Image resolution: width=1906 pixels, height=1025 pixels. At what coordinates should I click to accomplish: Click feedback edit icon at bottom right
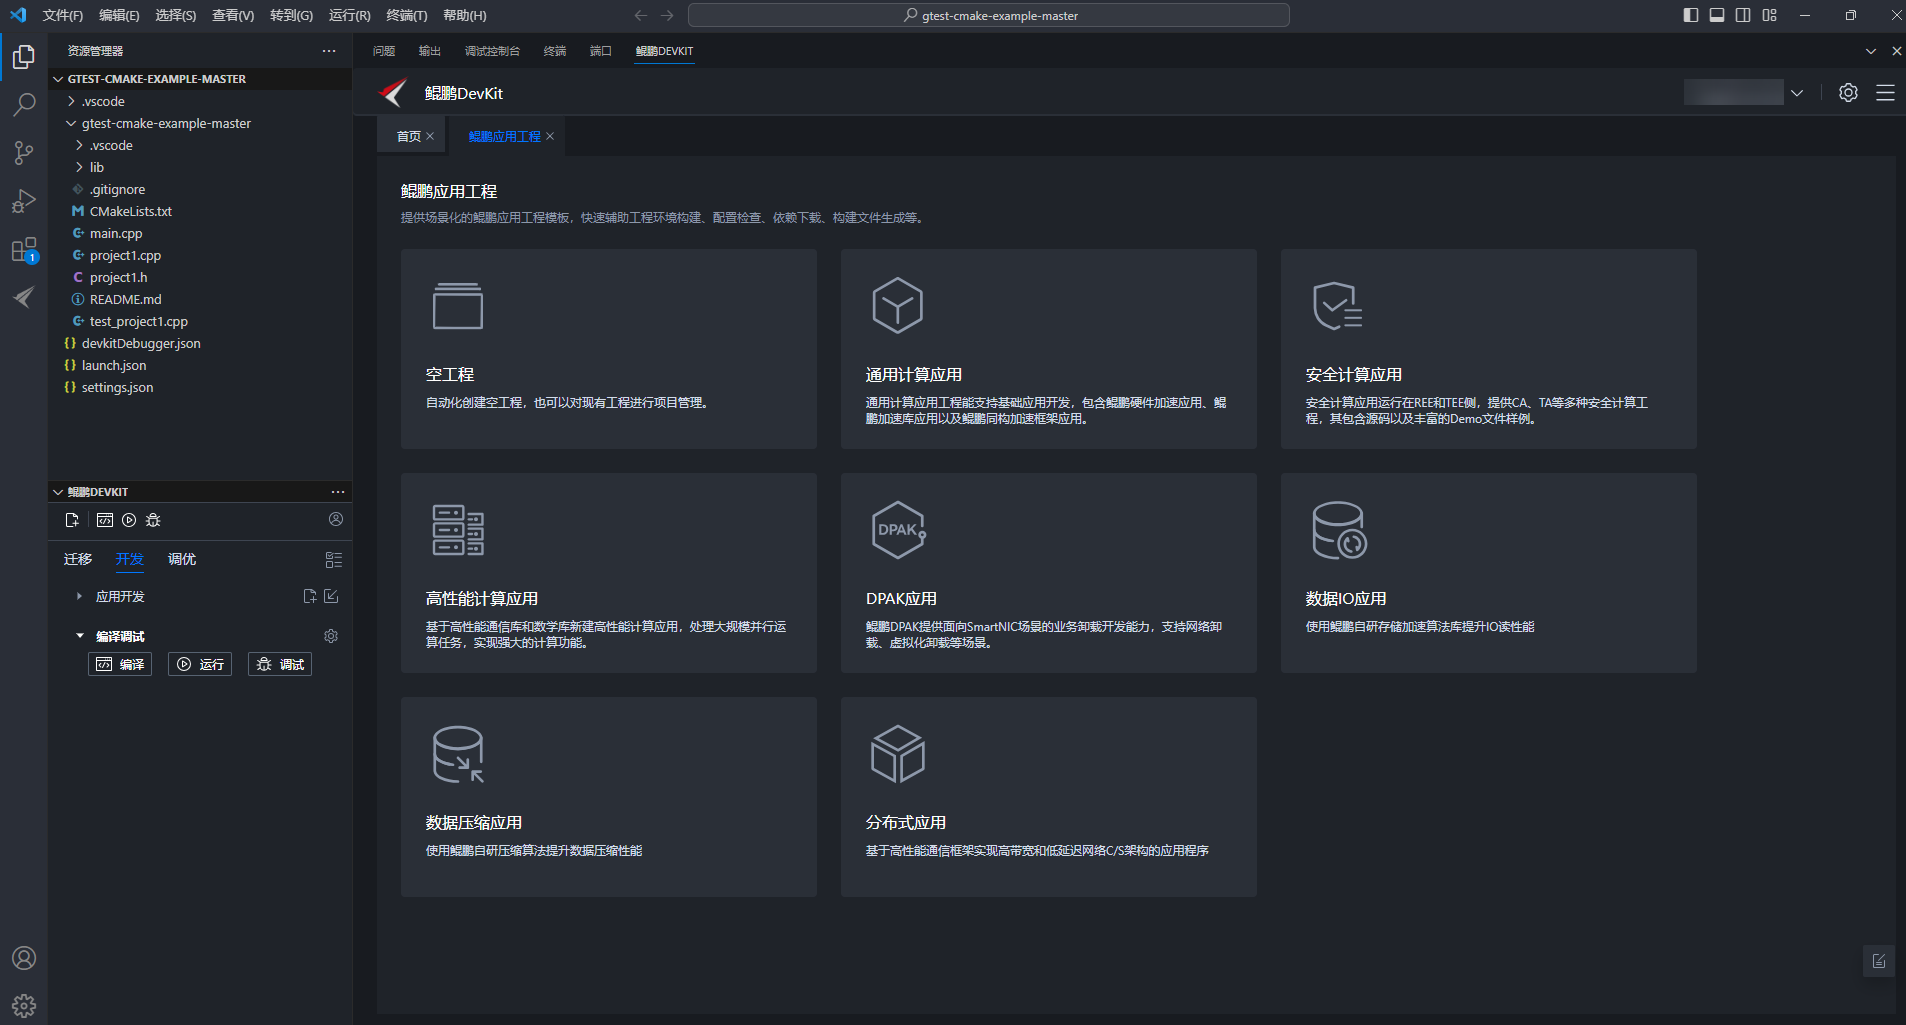1879,961
